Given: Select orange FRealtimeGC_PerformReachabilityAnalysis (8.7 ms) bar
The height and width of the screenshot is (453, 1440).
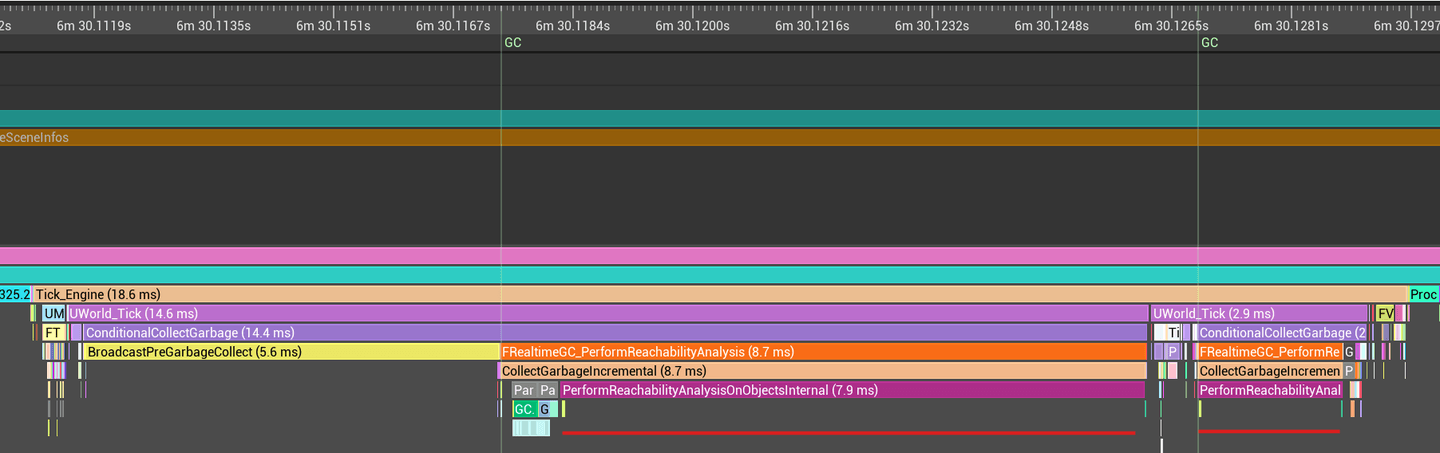Looking at the screenshot, I should click(820, 352).
